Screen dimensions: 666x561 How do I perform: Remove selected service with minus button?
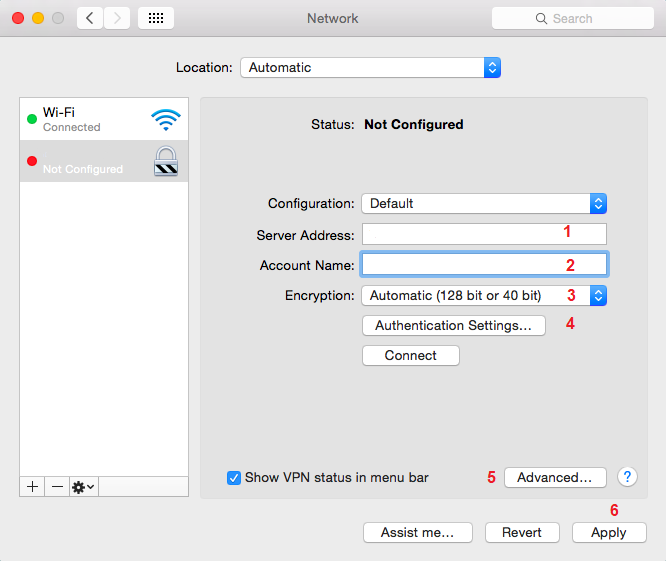pos(57,486)
